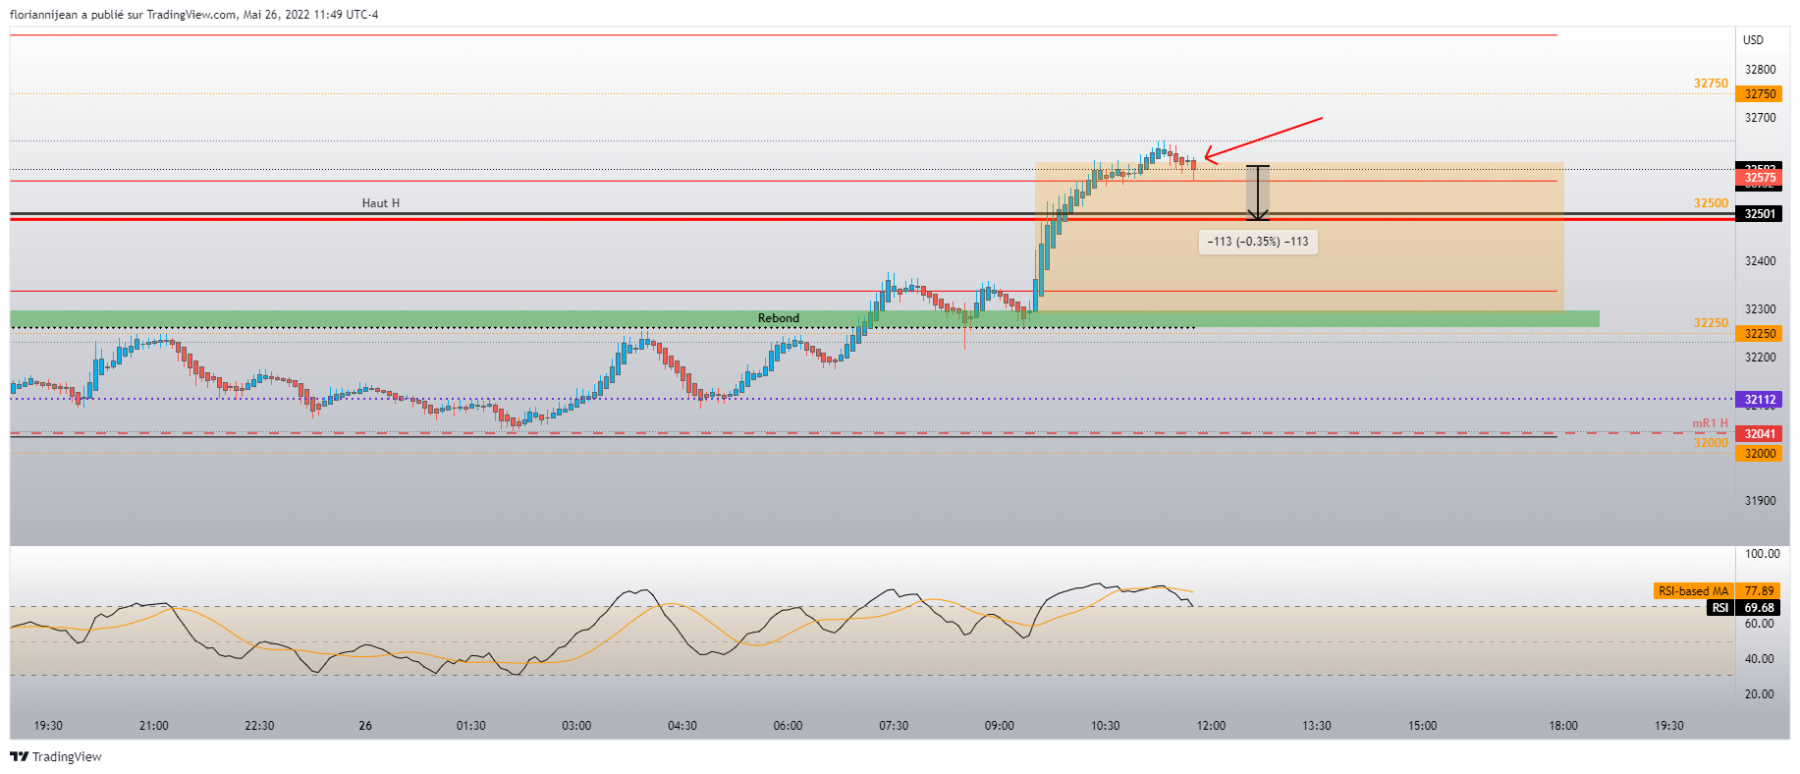Select the black 32501 price axis tag
1800x774 pixels.
pos(1760,214)
